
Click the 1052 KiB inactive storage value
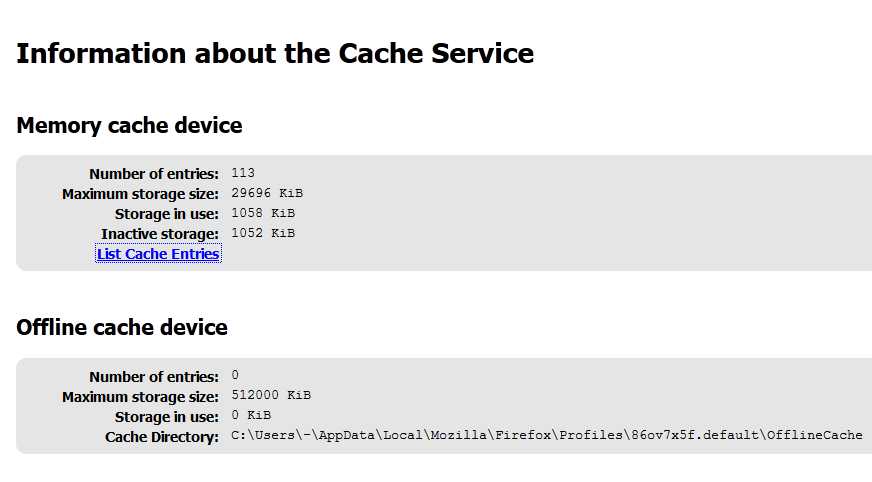(263, 233)
